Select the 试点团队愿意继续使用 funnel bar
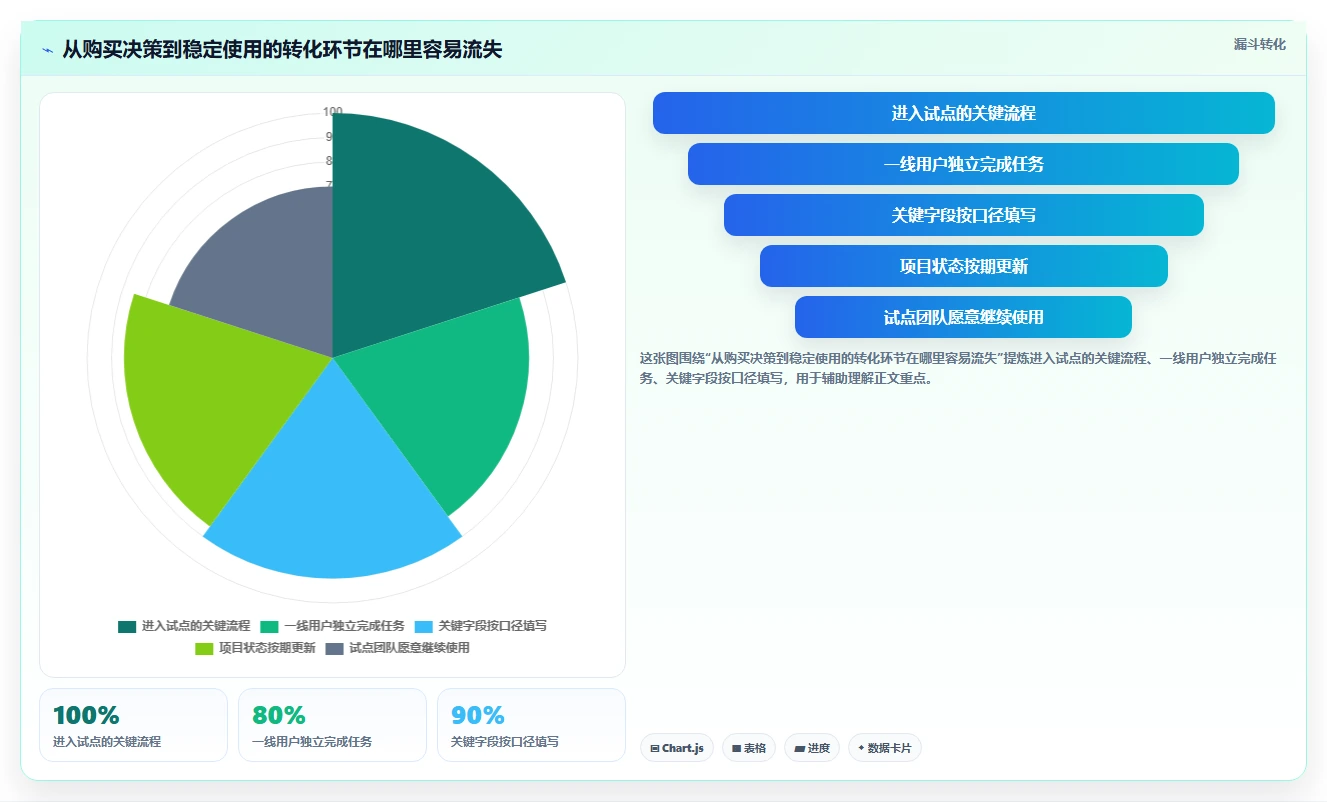This screenshot has width=1327, height=802. click(x=964, y=317)
